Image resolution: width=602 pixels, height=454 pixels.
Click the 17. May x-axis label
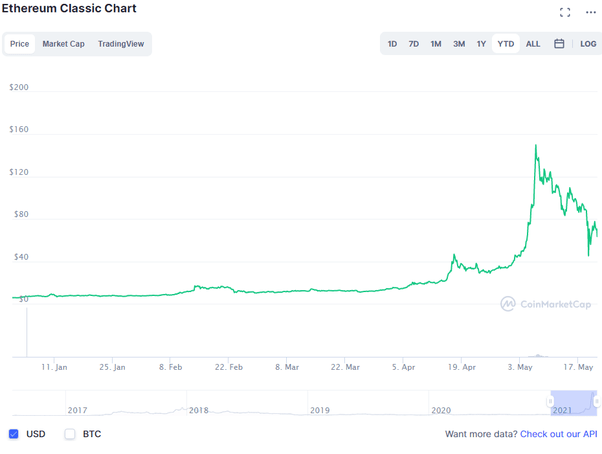pyautogui.click(x=578, y=367)
